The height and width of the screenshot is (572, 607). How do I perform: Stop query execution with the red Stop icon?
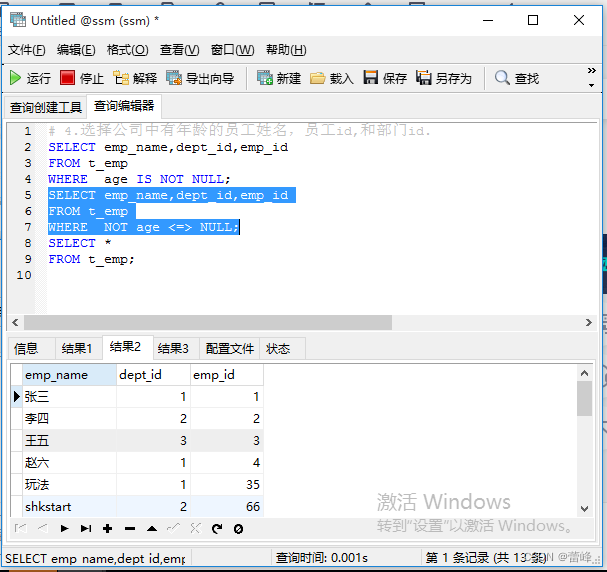[67, 78]
